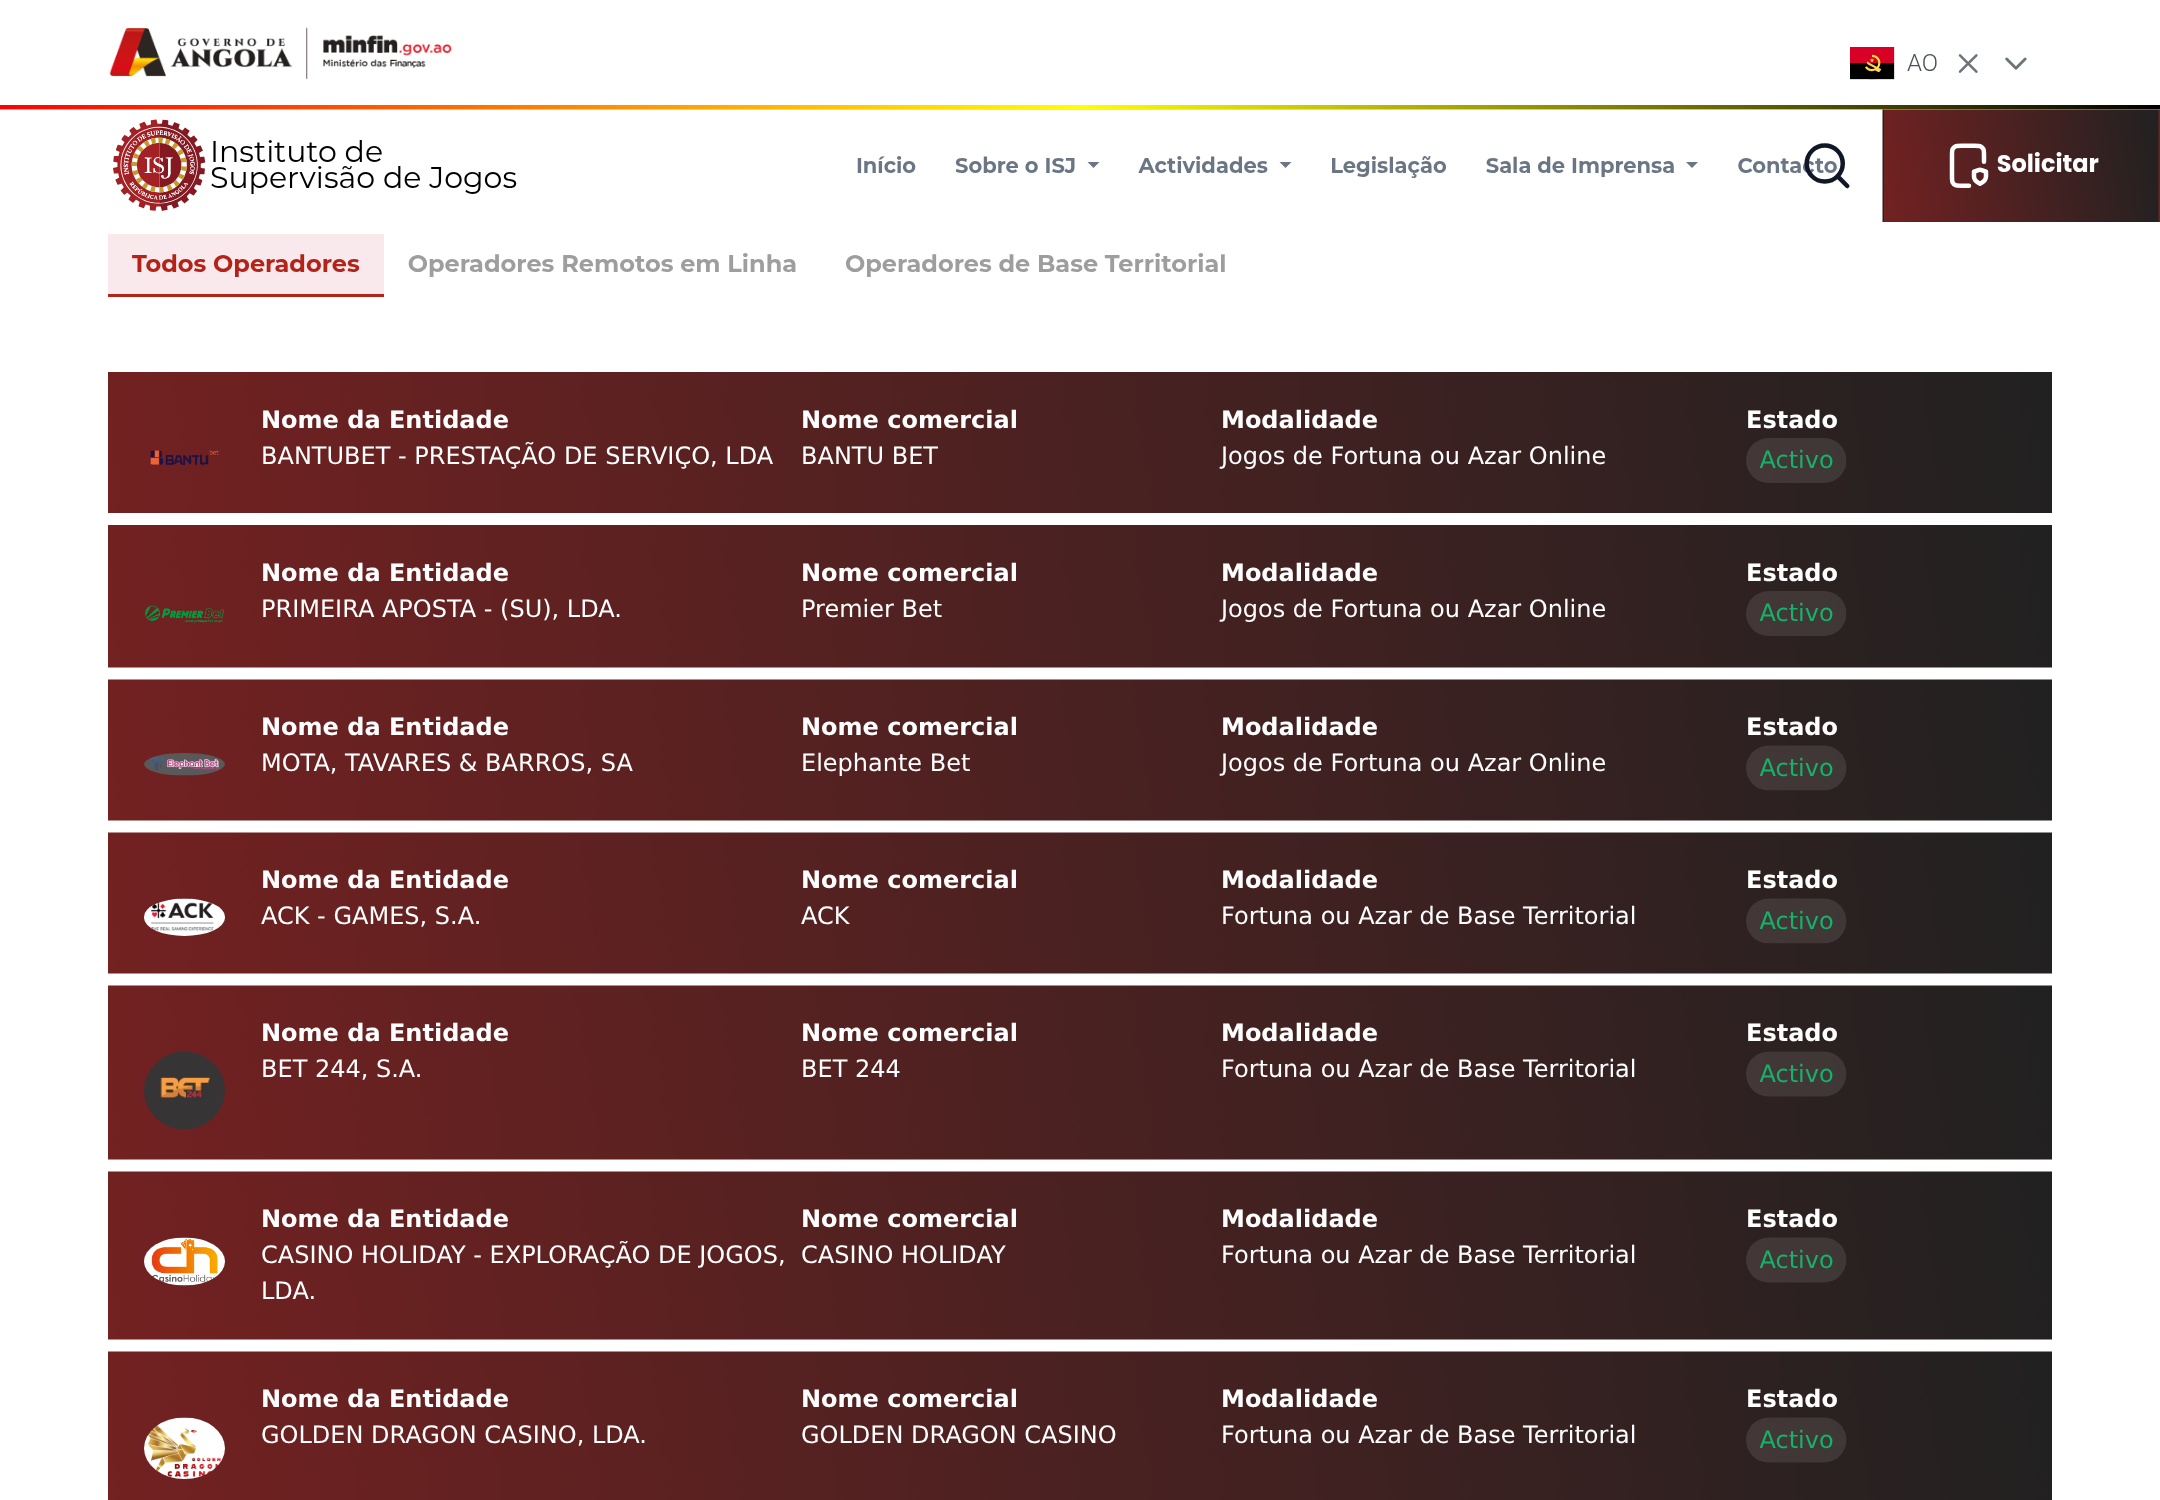Screen dimensions: 2160x1500
Task: Expand the Sala de Imprensa menu
Action: [1591, 165]
